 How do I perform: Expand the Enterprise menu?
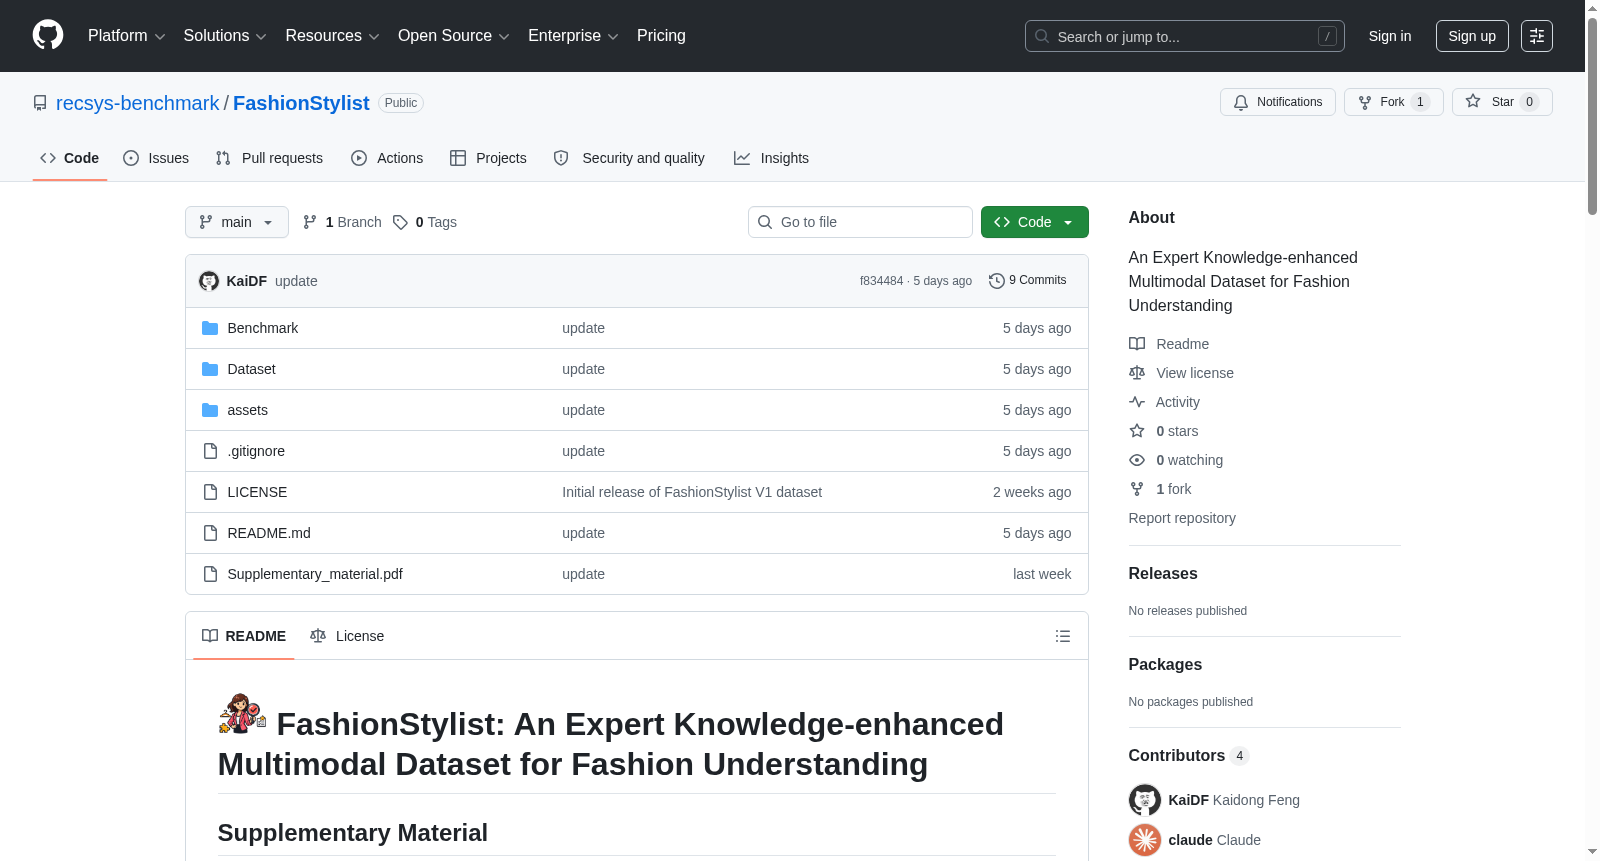pyautogui.click(x=573, y=36)
